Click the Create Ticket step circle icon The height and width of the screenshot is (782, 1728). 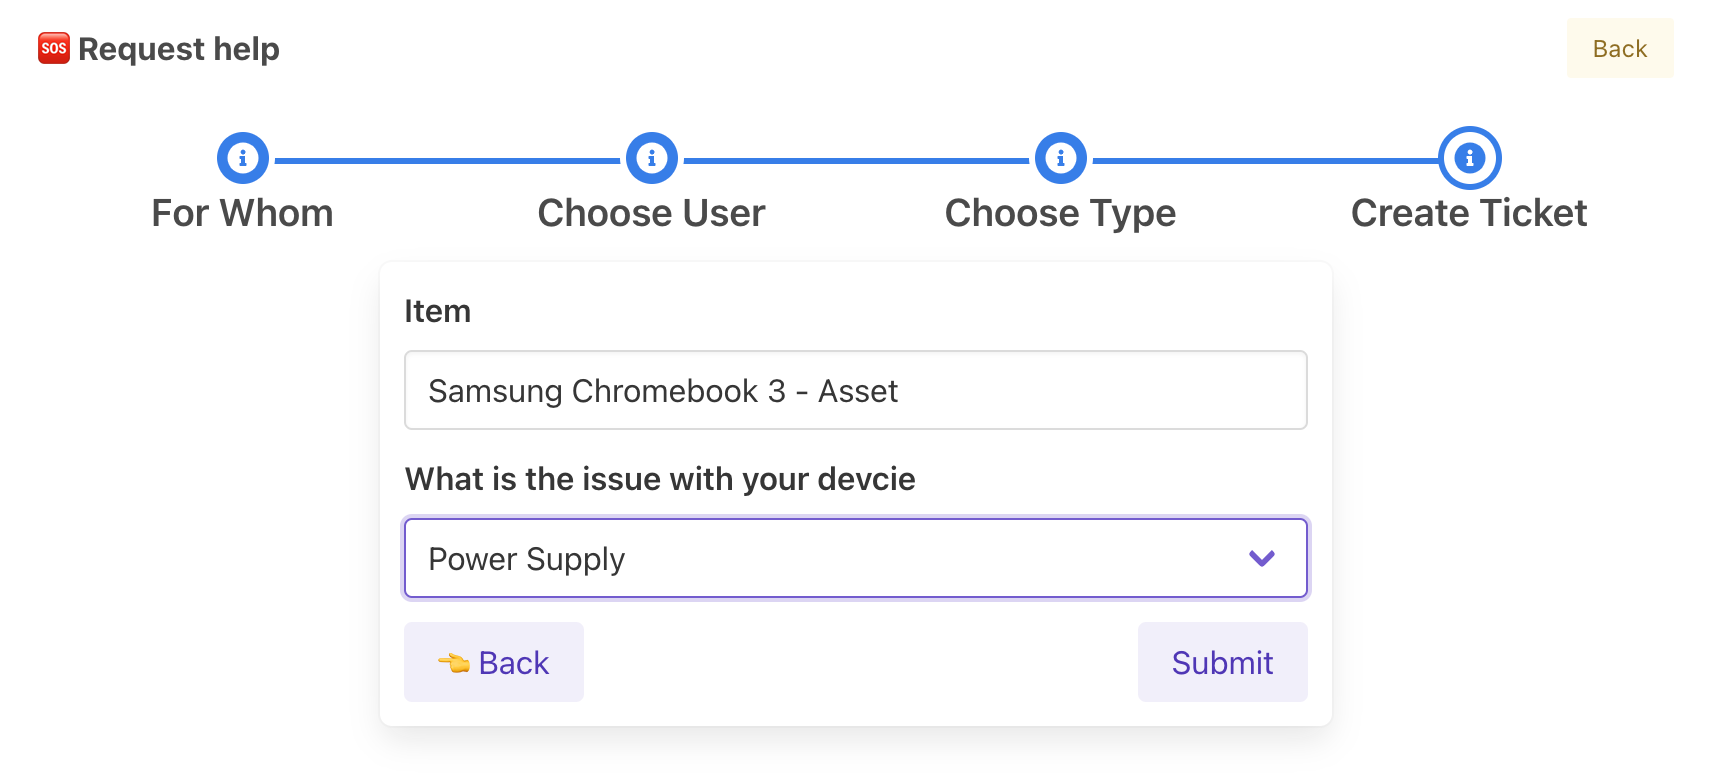pos(1470,158)
